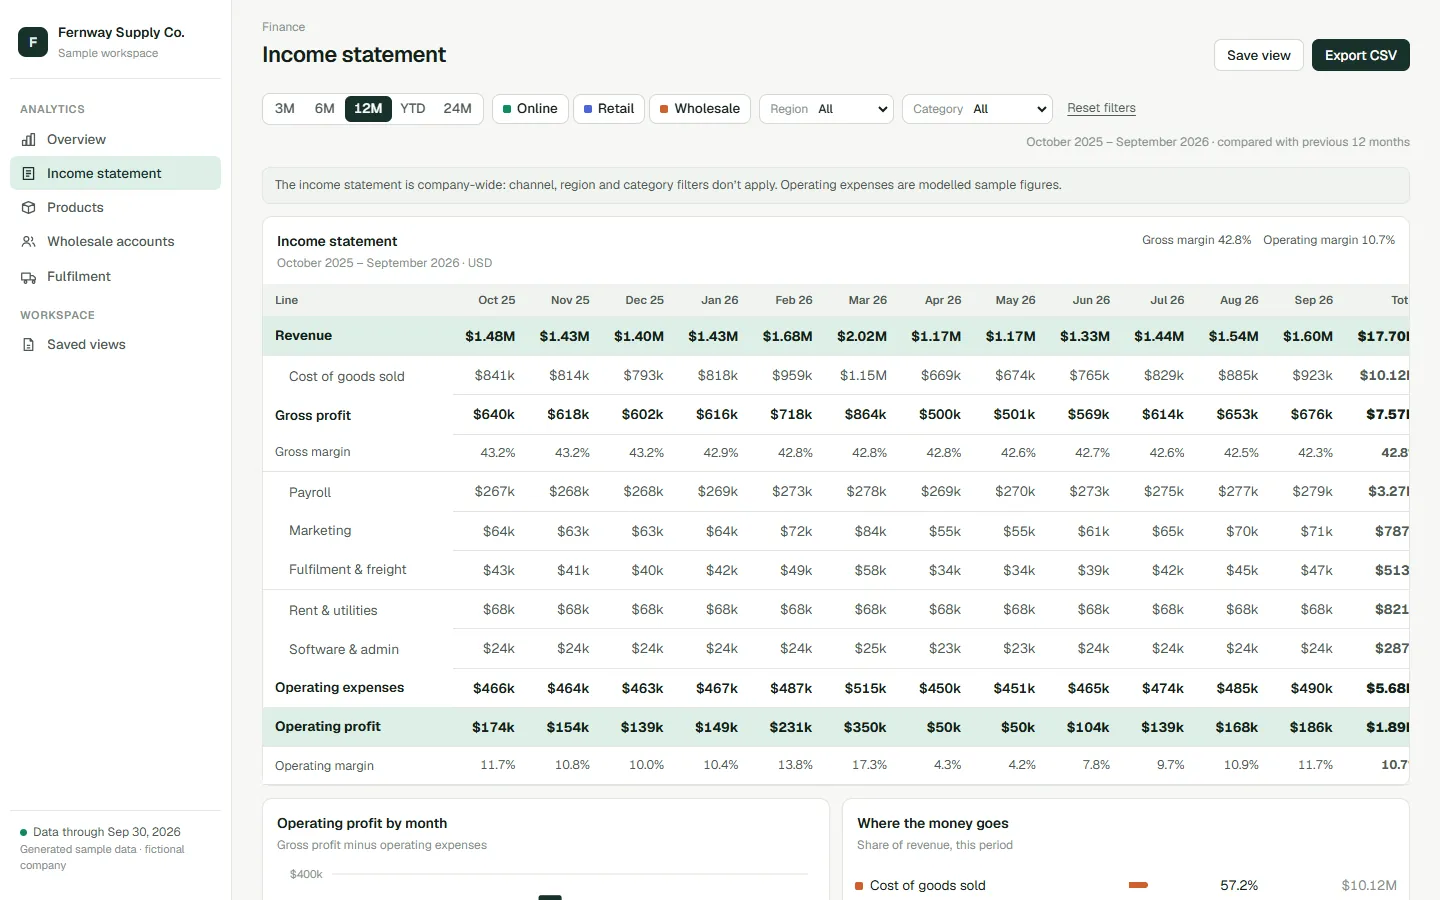
Task: Navigate to Fulfilment
Action: click(x=115, y=277)
